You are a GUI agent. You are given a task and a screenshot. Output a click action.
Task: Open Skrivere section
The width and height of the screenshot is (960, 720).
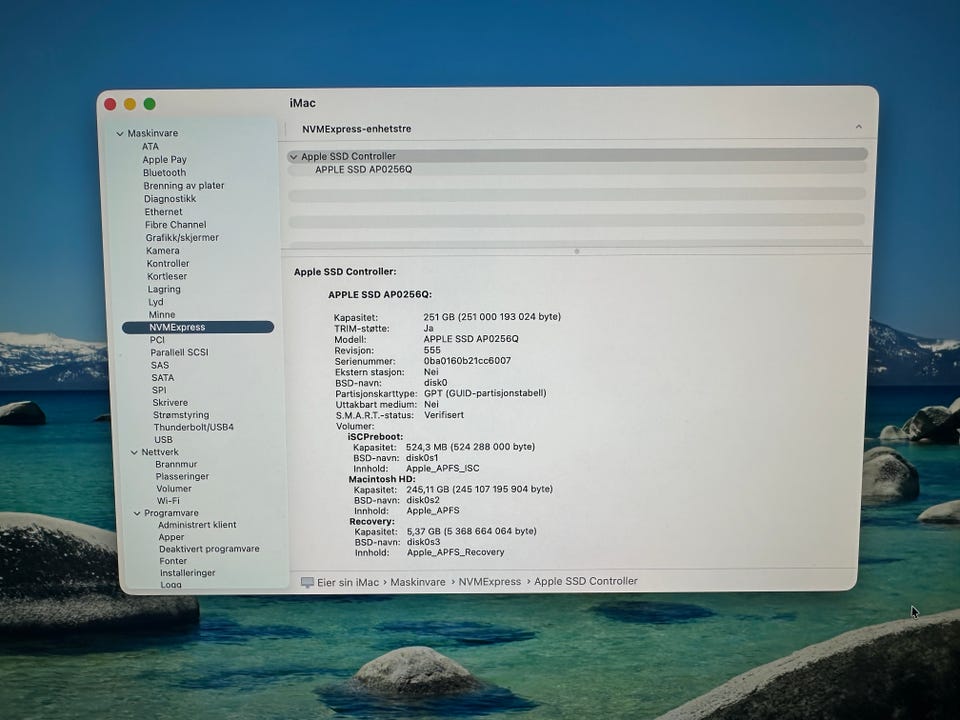point(170,403)
